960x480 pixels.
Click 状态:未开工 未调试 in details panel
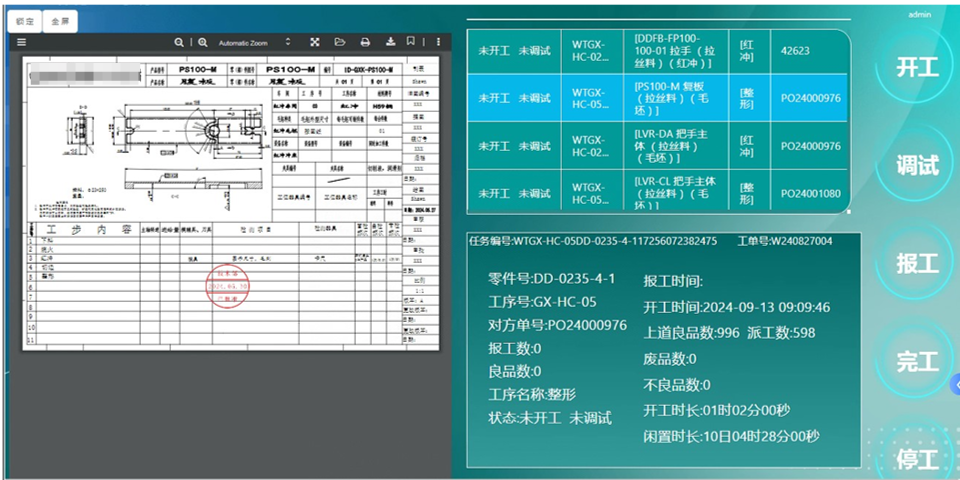(550, 418)
